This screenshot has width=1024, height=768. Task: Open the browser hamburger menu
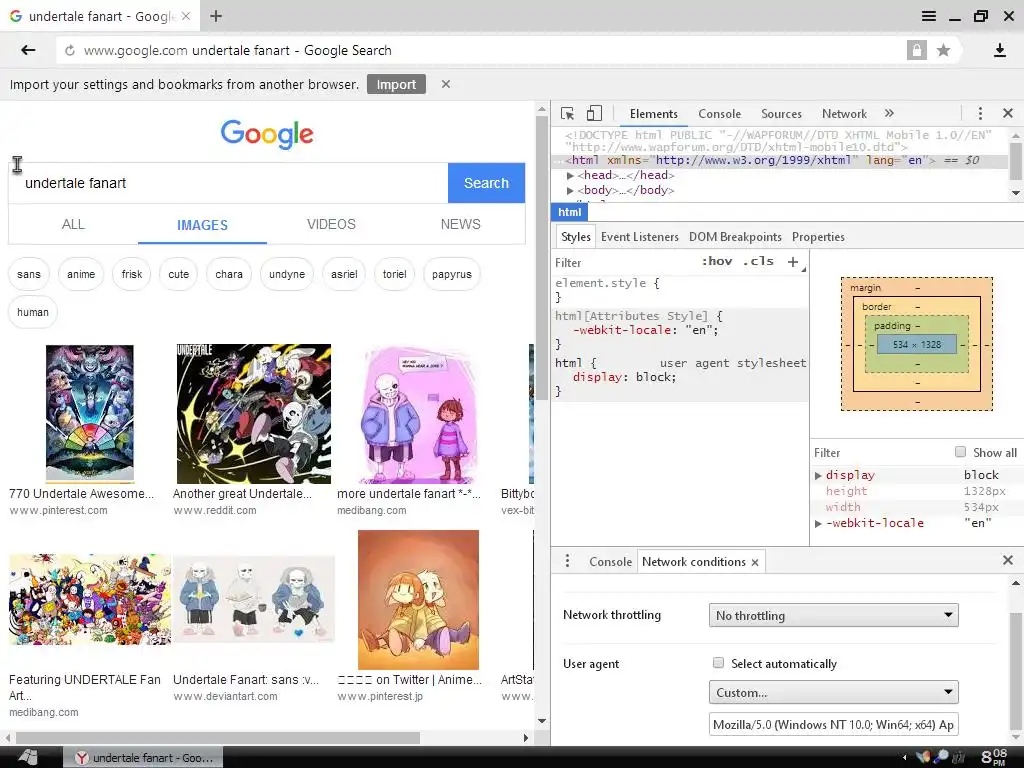(x=928, y=16)
